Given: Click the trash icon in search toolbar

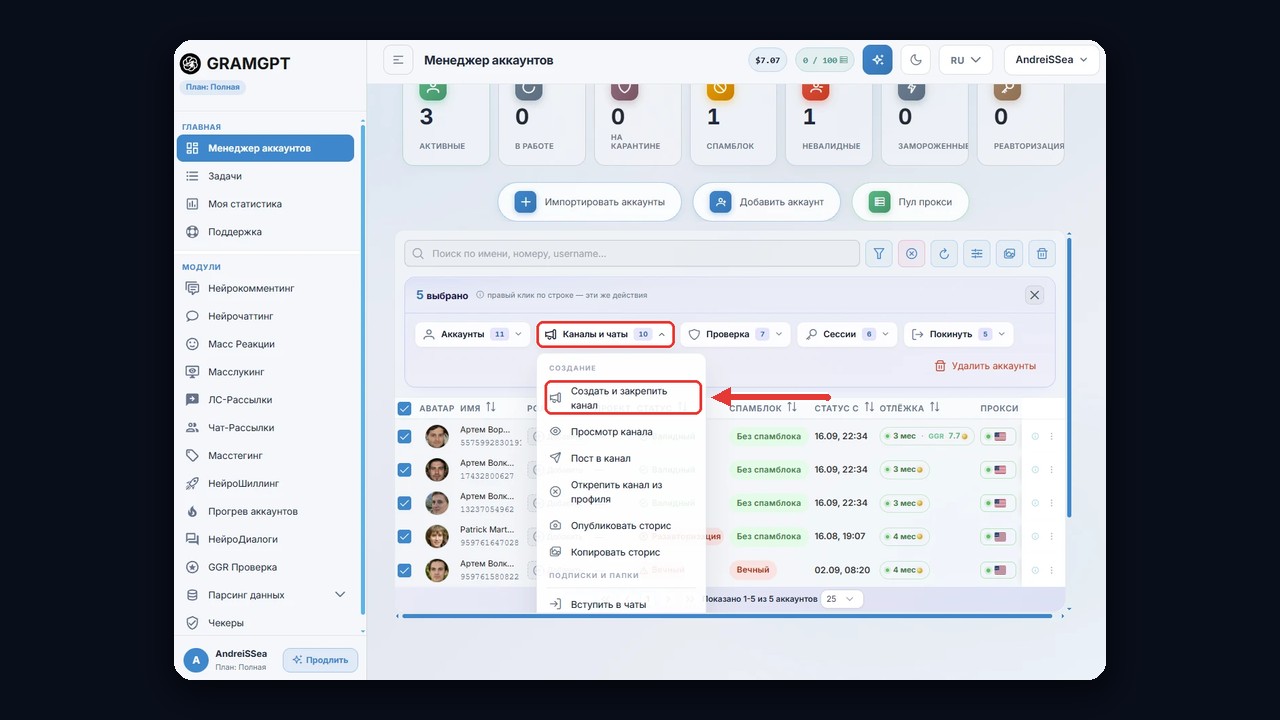Looking at the screenshot, I should (1042, 254).
